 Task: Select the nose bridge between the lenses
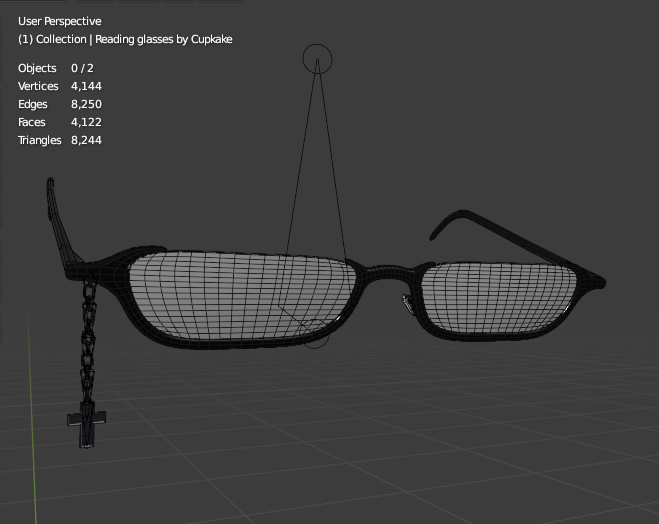tap(384, 270)
